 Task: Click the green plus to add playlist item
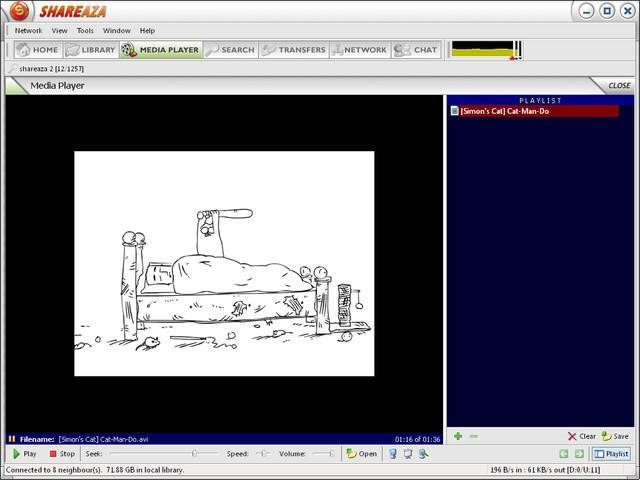tap(458, 436)
